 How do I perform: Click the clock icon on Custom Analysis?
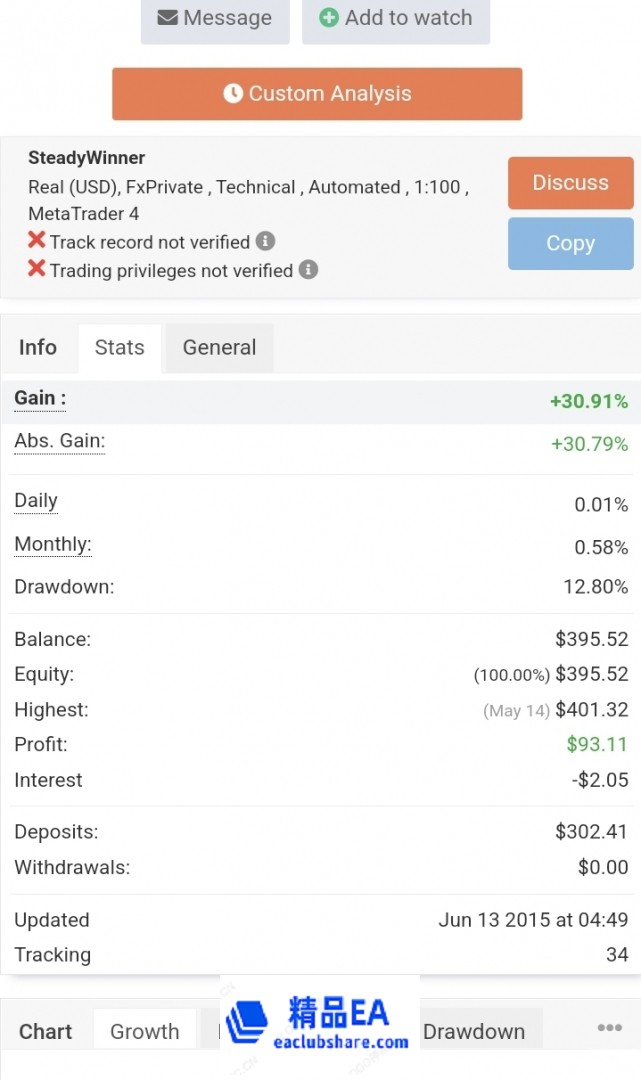point(233,93)
